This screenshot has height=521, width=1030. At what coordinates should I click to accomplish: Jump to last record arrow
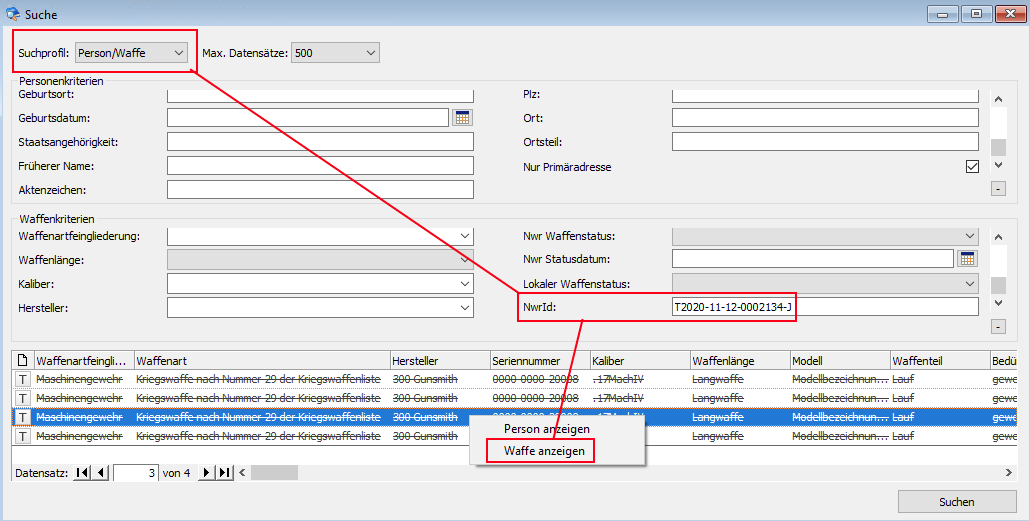coord(224,473)
